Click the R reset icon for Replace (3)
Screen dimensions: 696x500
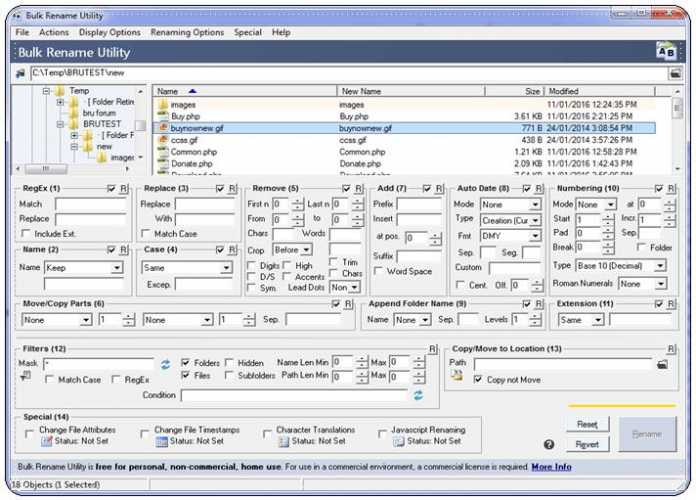pos(233,189)
